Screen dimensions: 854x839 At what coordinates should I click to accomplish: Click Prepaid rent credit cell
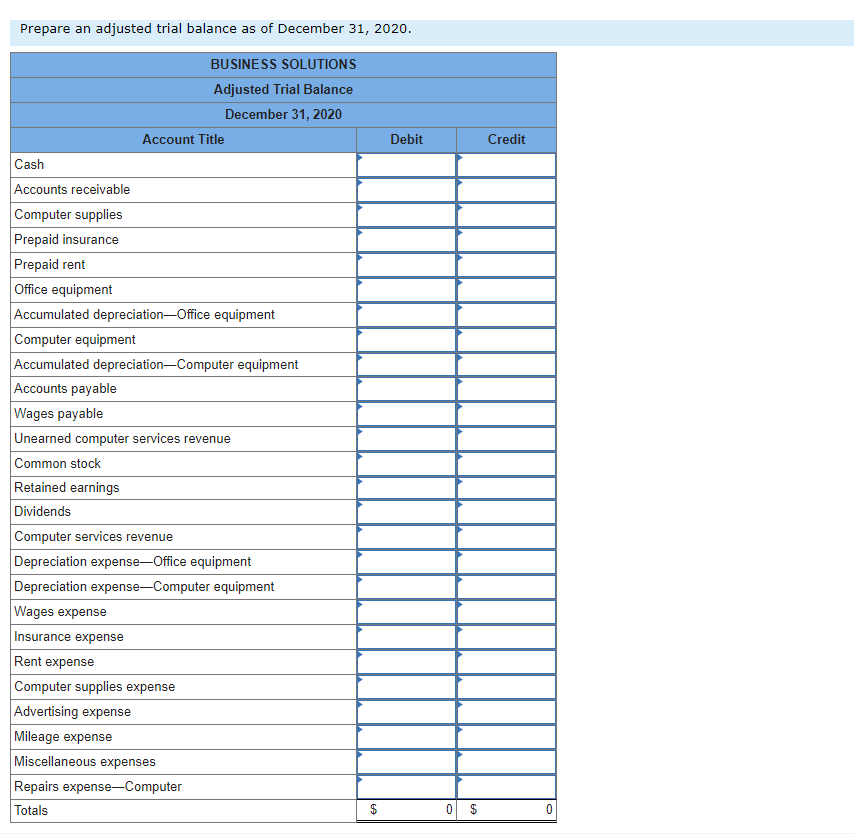[x=507, y=265]
